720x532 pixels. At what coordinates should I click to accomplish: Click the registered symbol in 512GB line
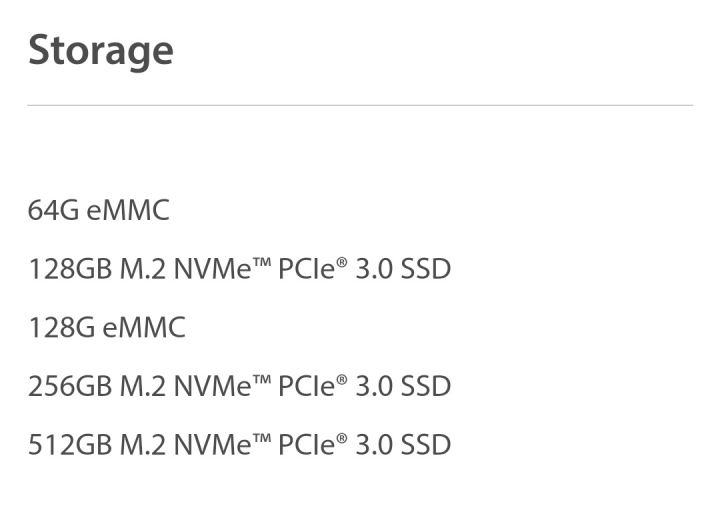pos(342,438)
